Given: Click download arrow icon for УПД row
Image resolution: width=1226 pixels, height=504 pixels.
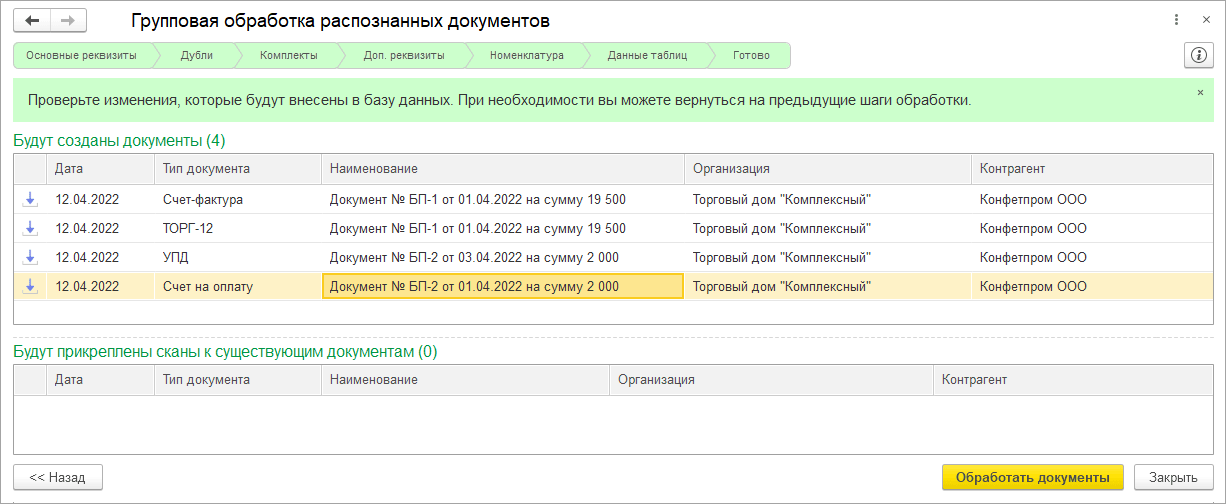Looking at the screenshot, I should [x=30, y=258].
